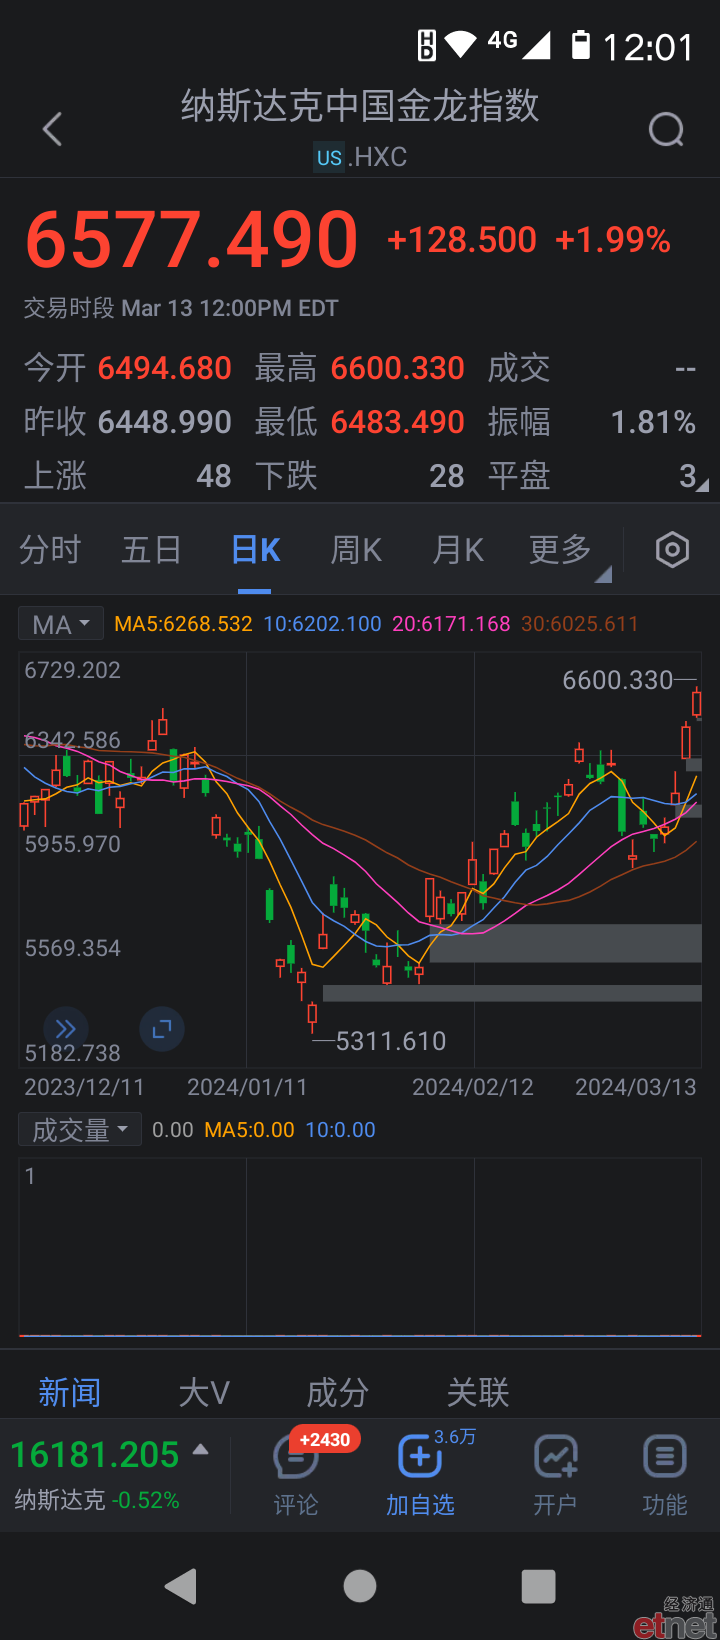Tap the chart low label 5311.610
Image resolution: width=720 pixels, height=1640 pixels.
coord(391,1041)
